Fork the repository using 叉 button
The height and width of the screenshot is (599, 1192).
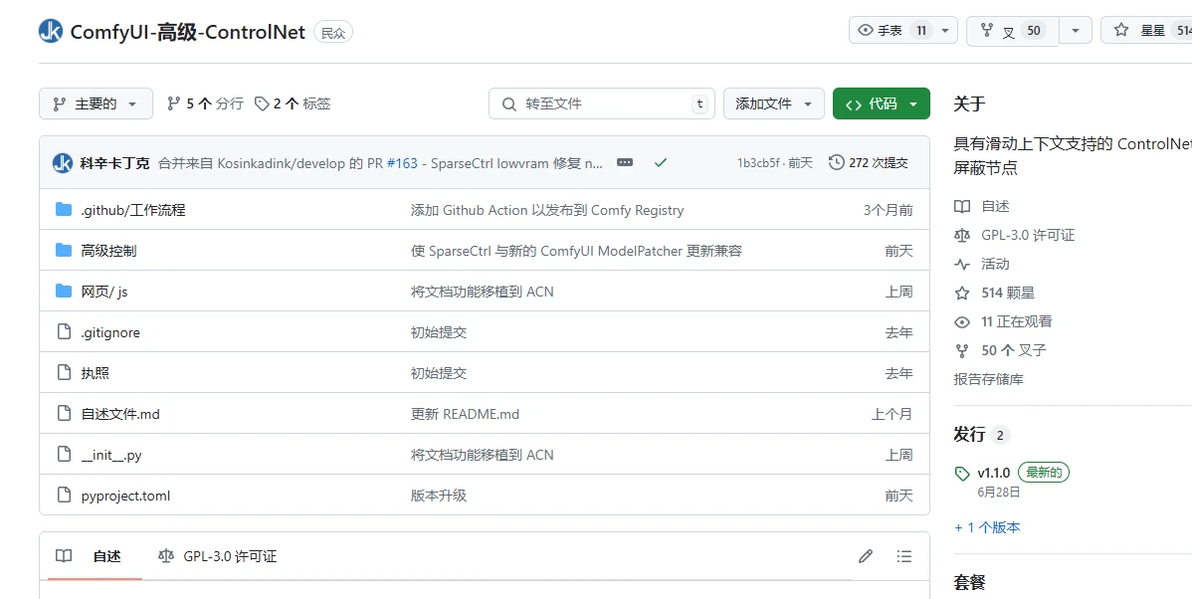1012,31
